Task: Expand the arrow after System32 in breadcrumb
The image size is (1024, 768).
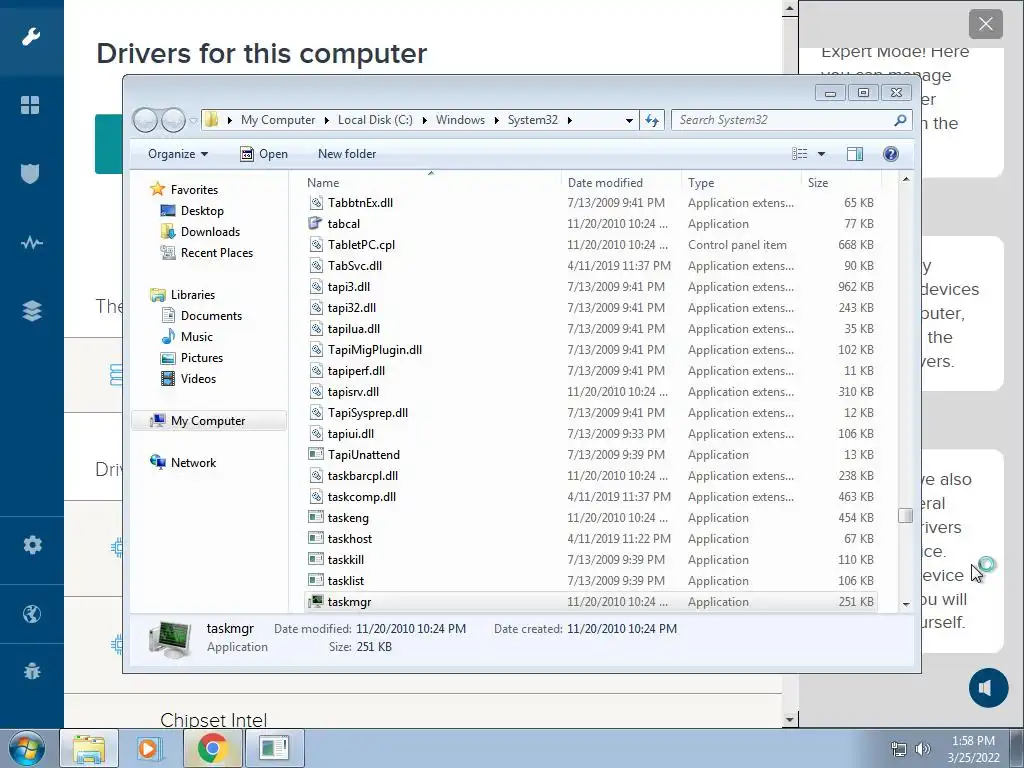Action: [x=569, y=120]
